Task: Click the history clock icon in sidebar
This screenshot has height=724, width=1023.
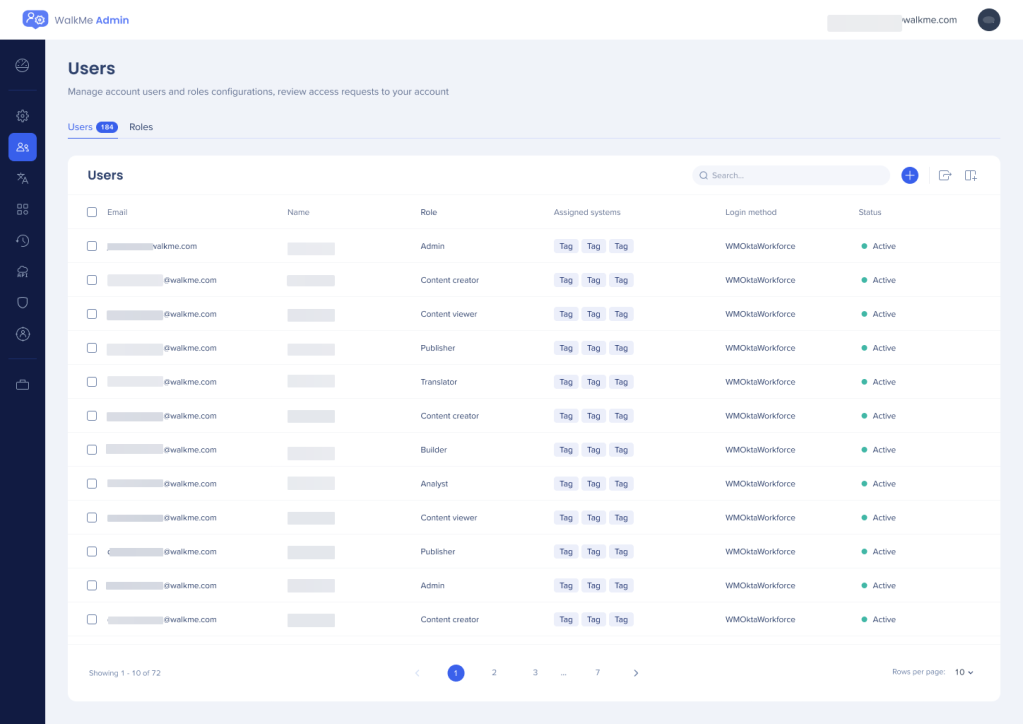Action: [22, 240]
